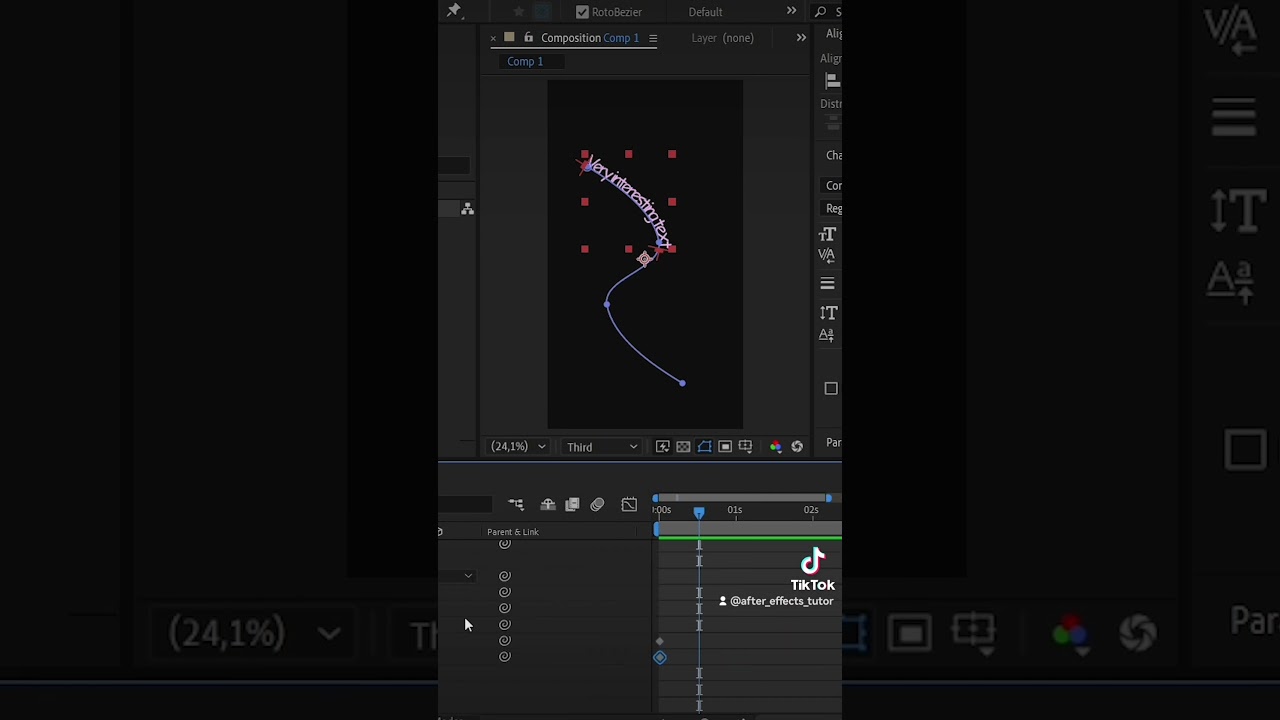This screenshot has height=720, width=1280.
Task: Toggle the transparency grid icon
Action: 683,447
